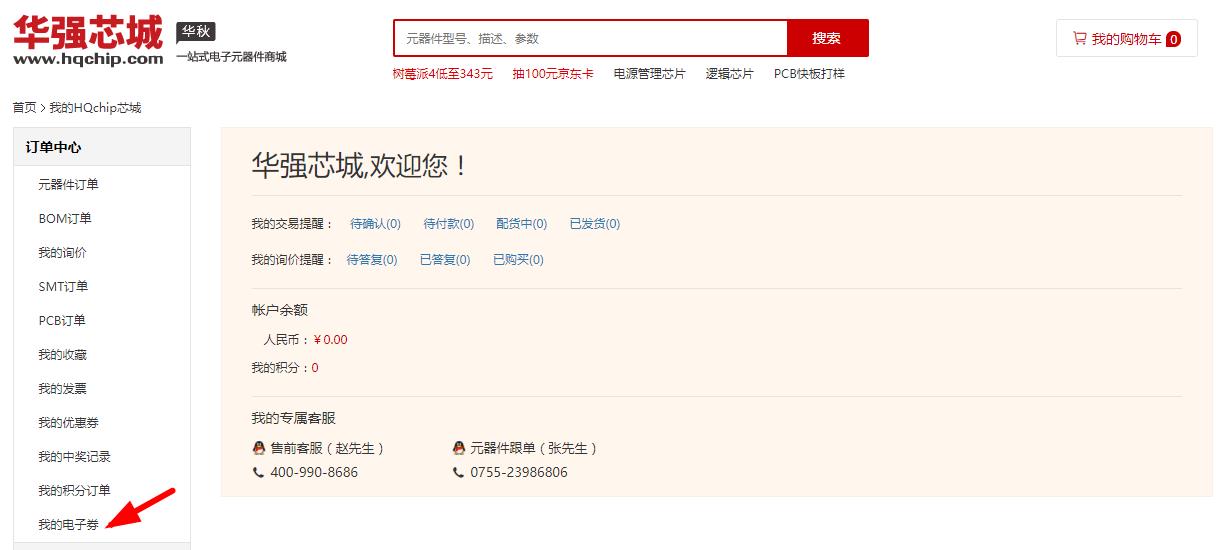Open 元器件订单 in sidebar
Image resolution: width=1225 pixels, height=550 pixels.
(68, 185)
